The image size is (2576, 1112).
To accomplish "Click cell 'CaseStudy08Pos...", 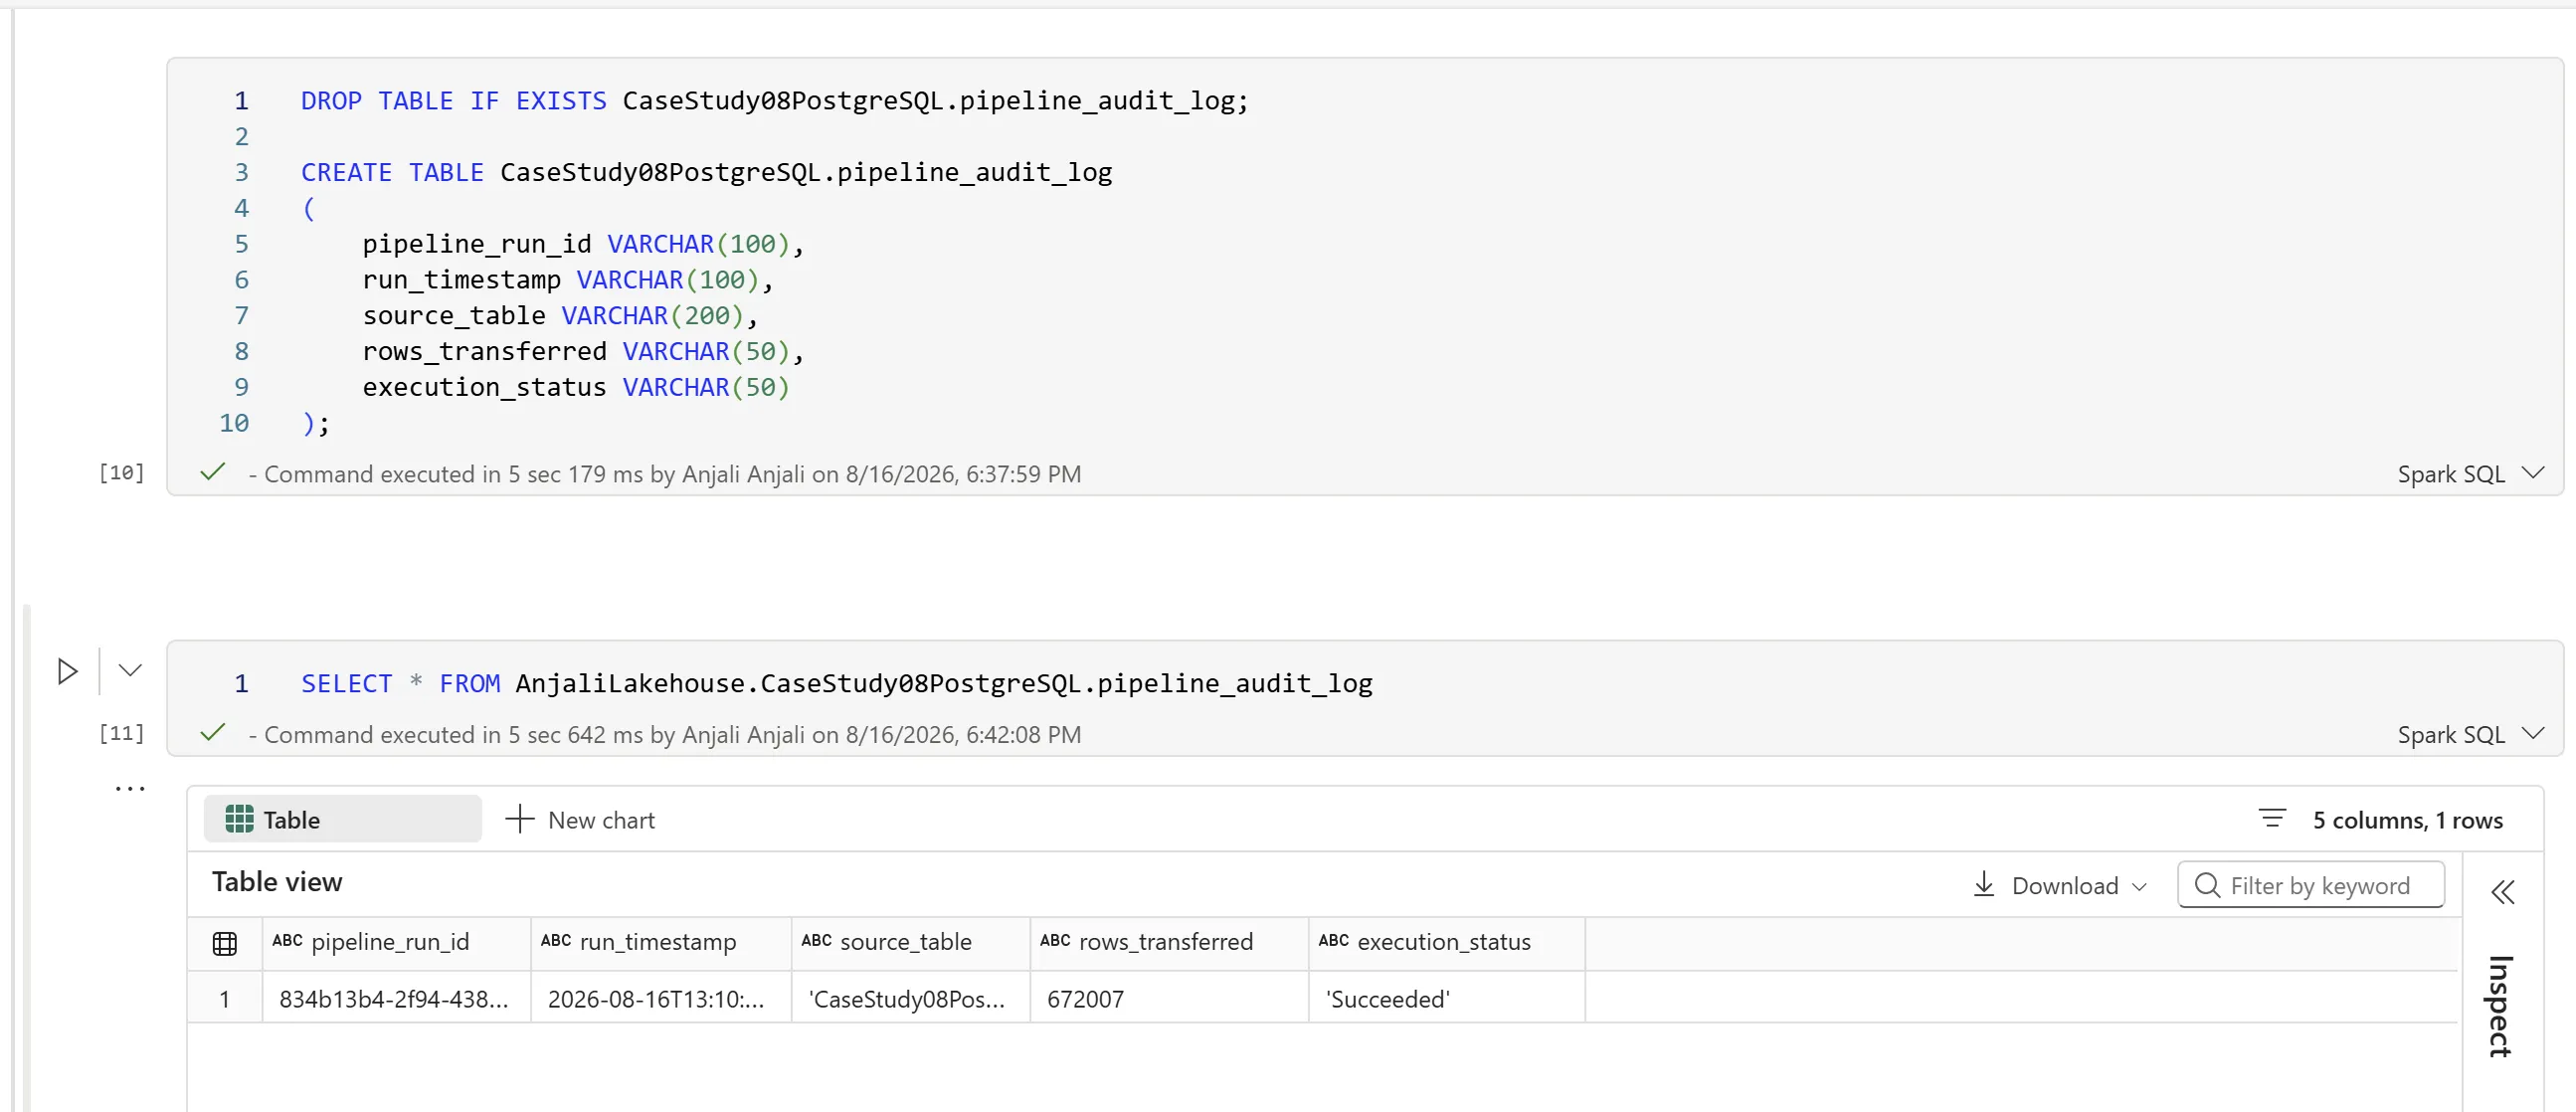I will coord(911,998).
